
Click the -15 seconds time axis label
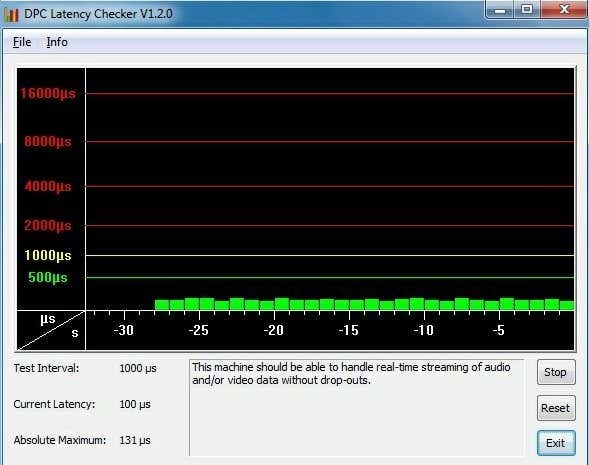[348, 330]
